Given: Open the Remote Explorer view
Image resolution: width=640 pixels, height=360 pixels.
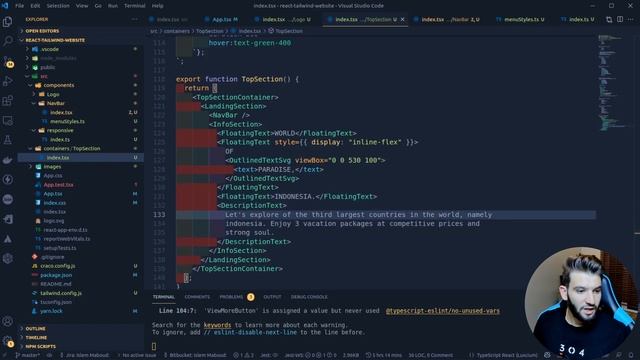Looking at the screenshot, I should tap(7, 120).
